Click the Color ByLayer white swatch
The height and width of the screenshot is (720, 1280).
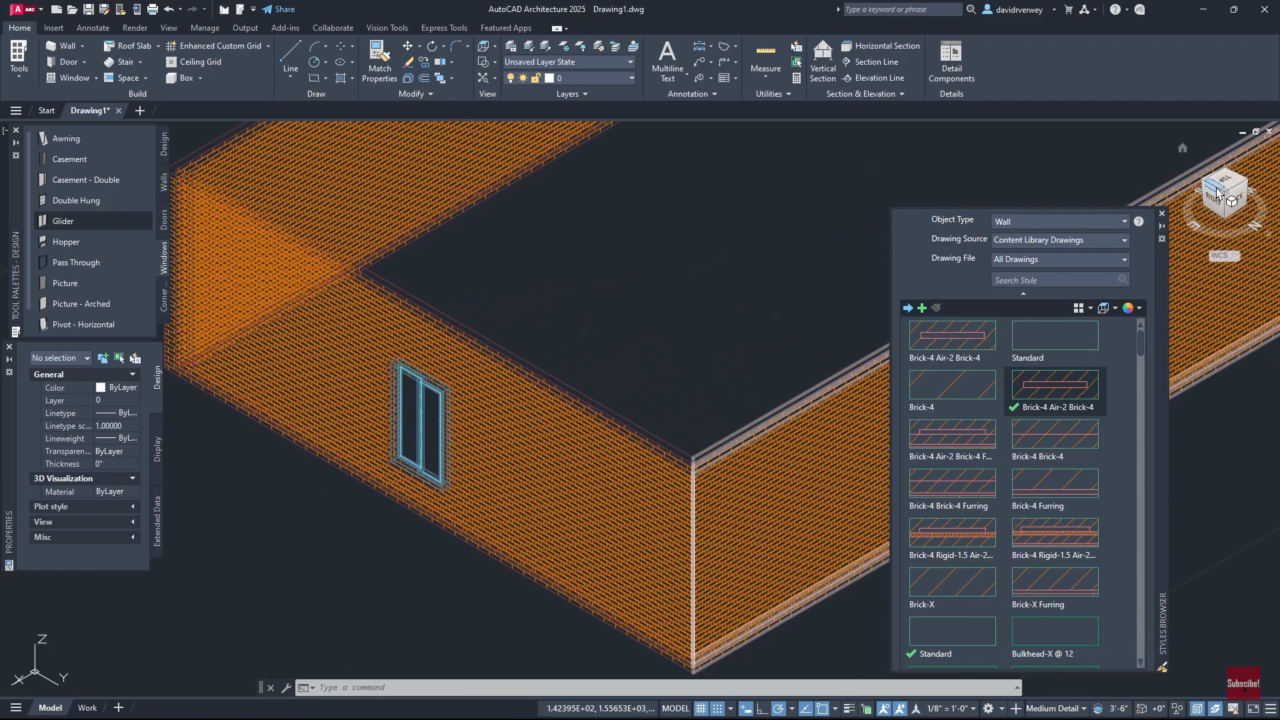coord(100,388)
